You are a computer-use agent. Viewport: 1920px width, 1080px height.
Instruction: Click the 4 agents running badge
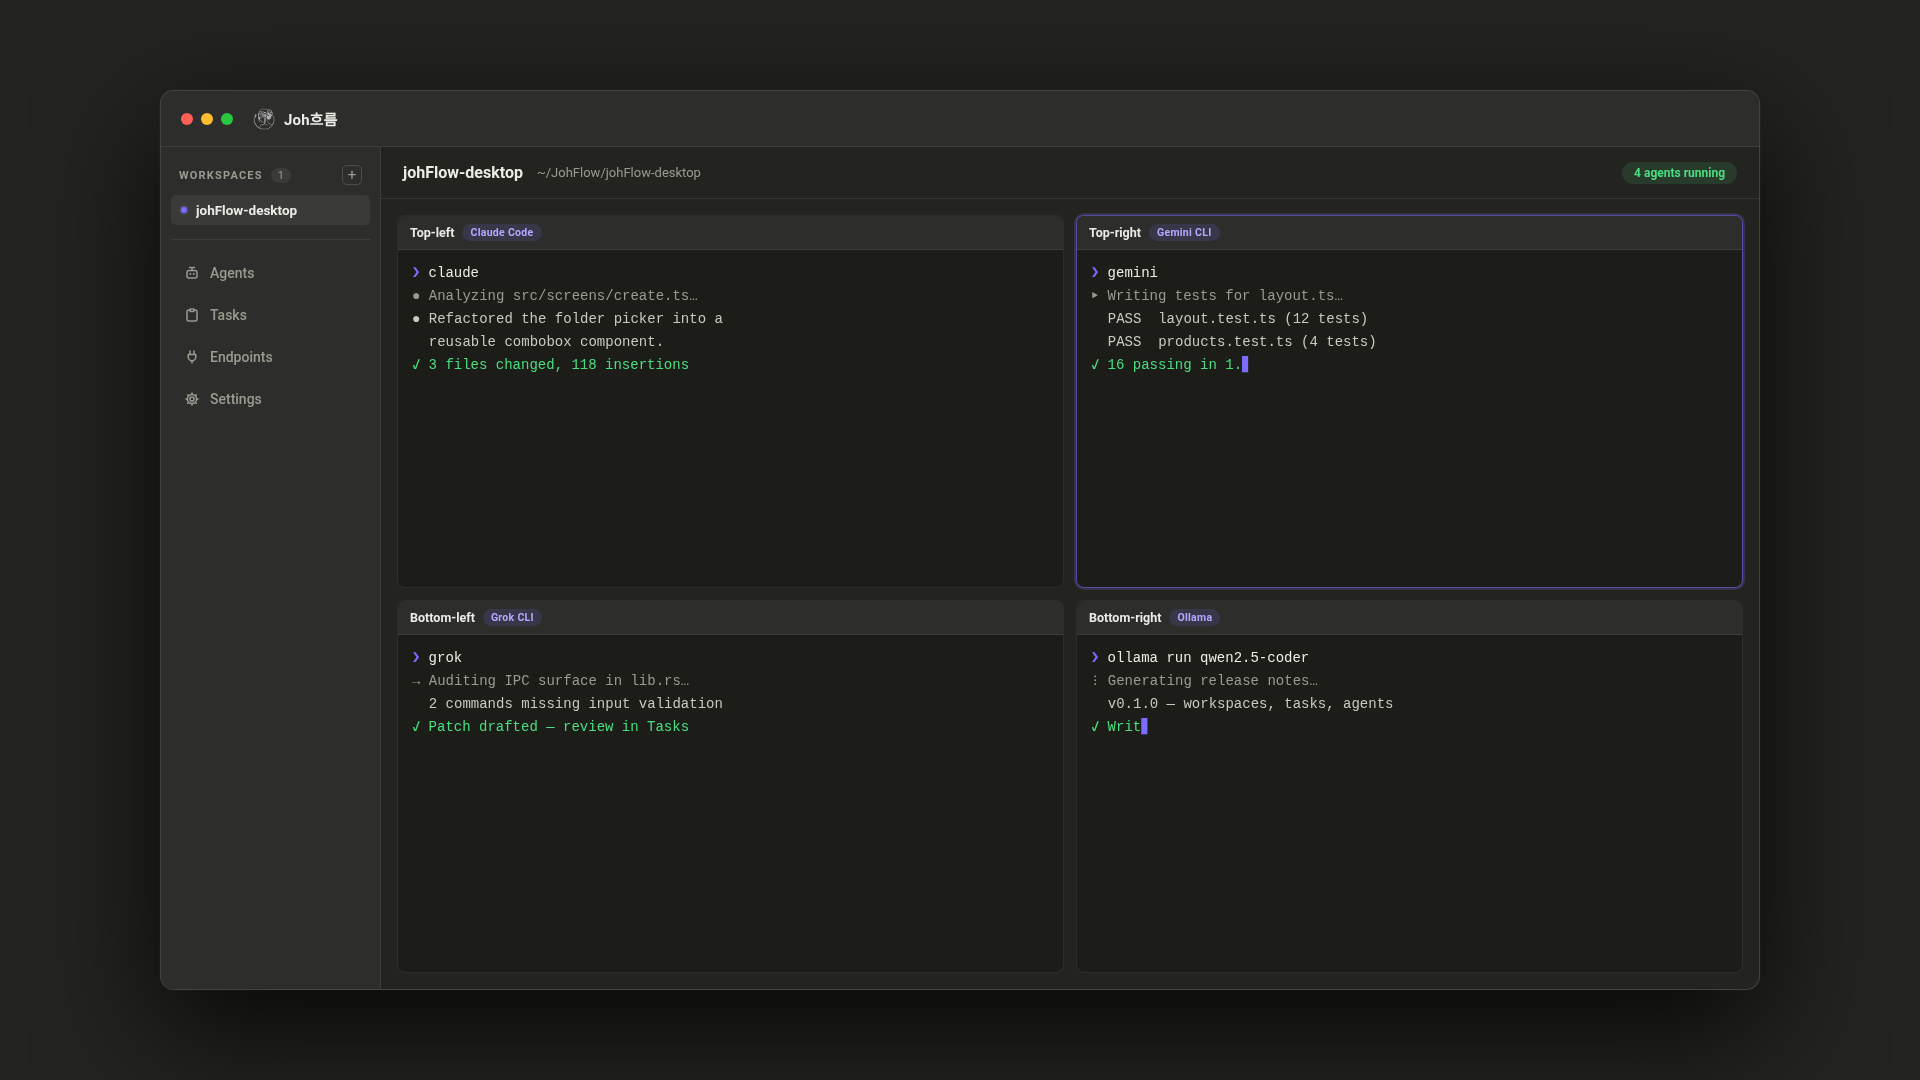[1679, 173]
